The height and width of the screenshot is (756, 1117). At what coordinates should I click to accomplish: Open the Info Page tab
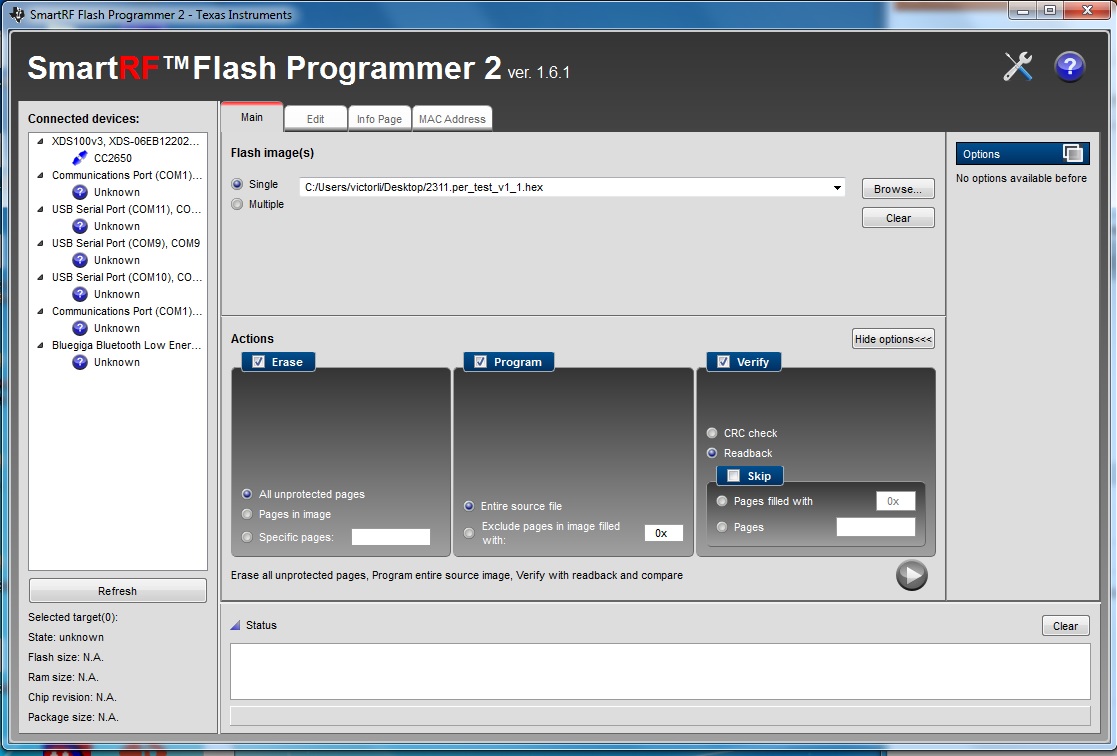[379, 119]
